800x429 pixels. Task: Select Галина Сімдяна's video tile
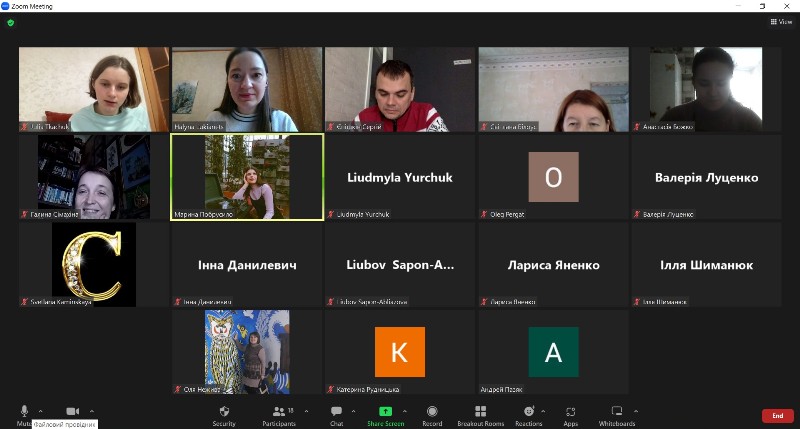(94, 177)
